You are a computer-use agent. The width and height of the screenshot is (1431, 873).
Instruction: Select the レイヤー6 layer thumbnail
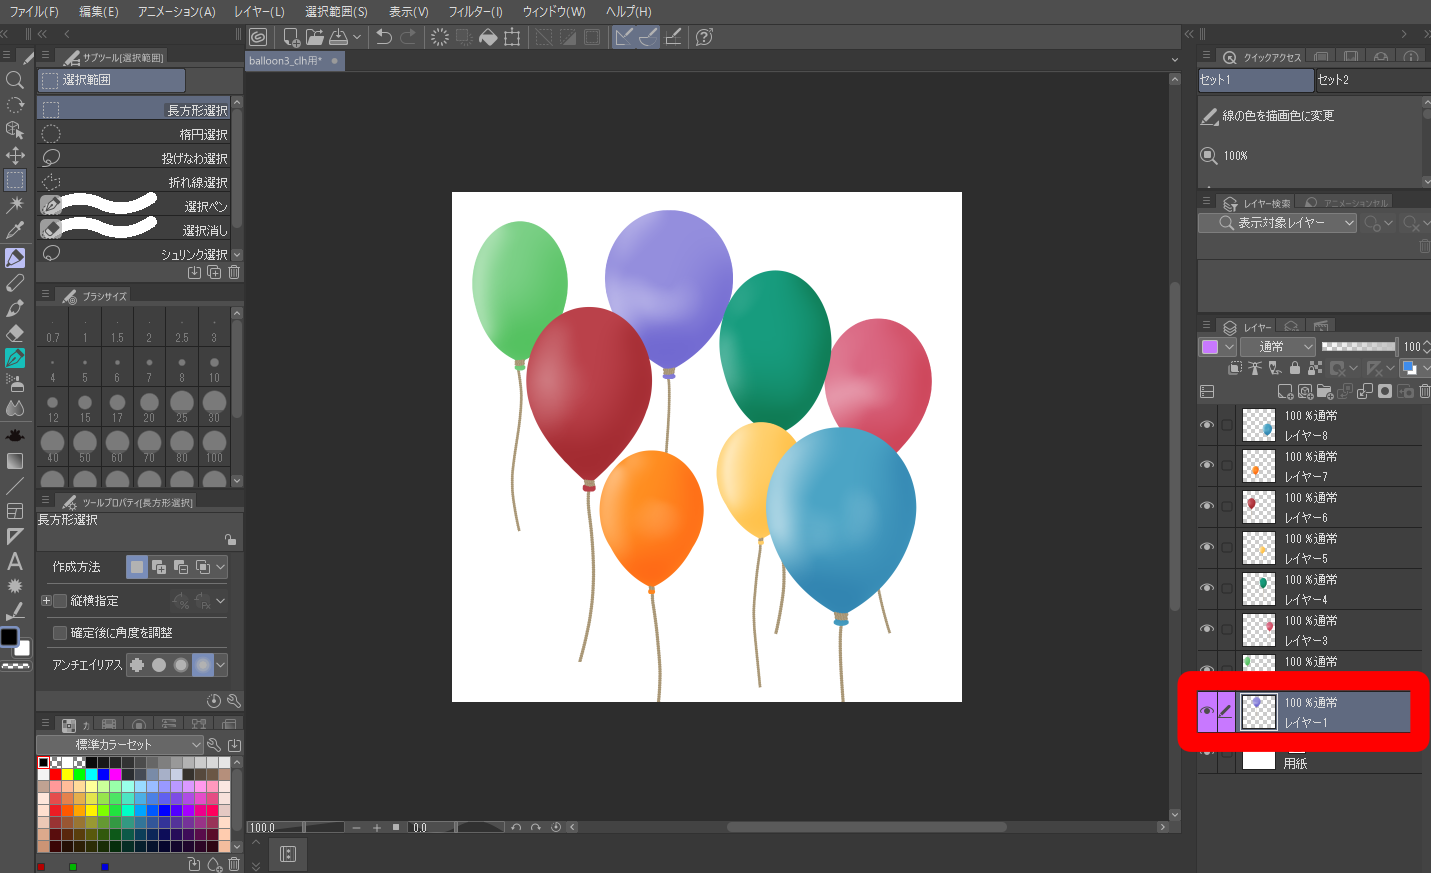click(x=1258, y=507)
